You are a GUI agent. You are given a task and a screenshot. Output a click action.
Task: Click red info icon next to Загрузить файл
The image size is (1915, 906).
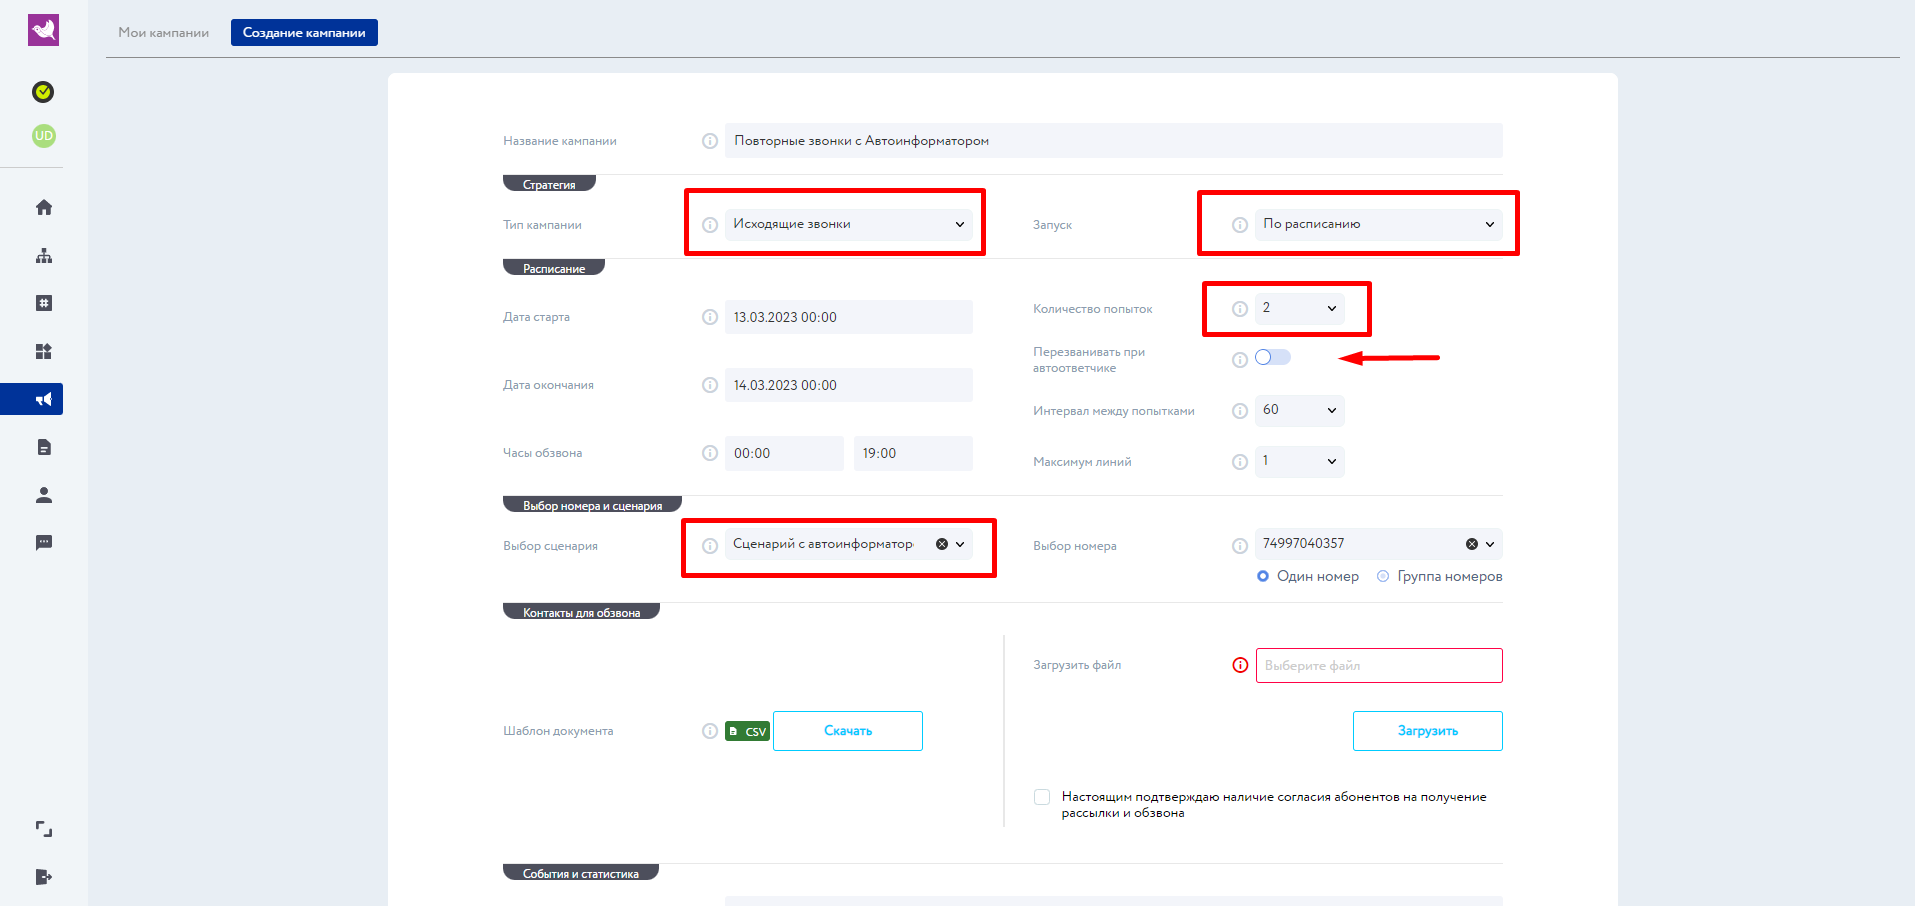[x=1240, y=665]
